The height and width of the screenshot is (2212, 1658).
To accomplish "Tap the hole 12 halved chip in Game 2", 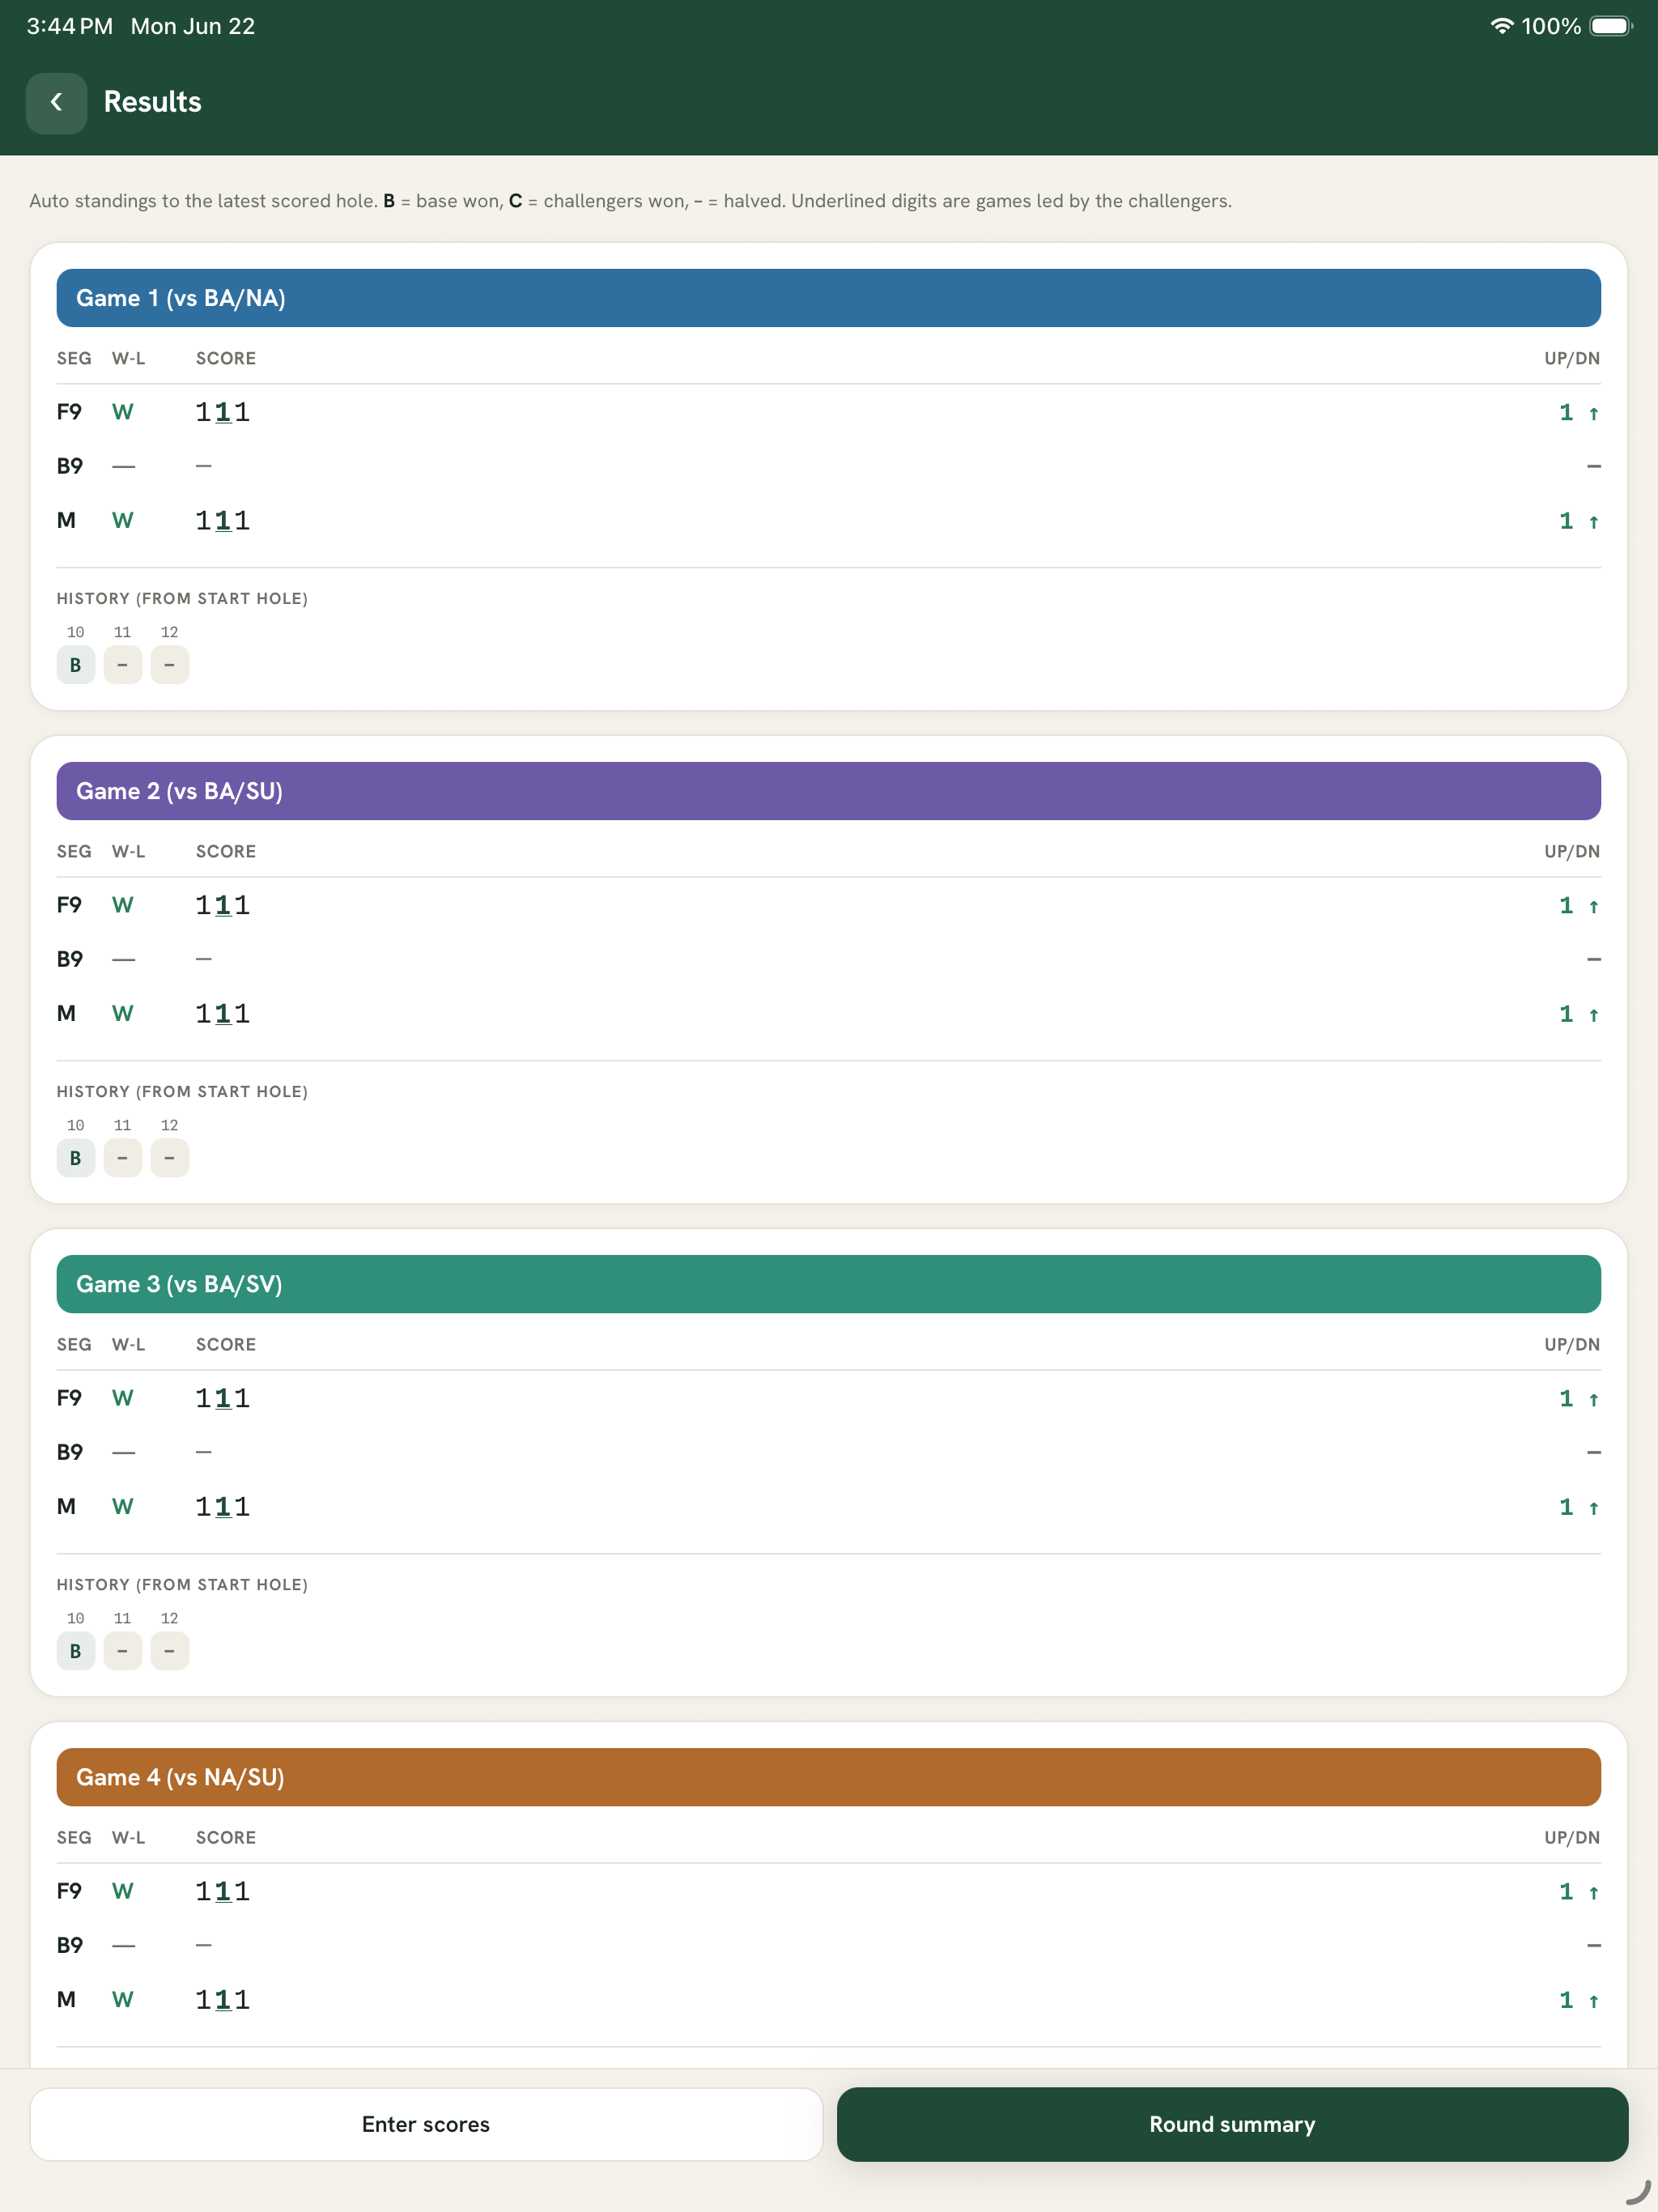I will pos(170,1158).
